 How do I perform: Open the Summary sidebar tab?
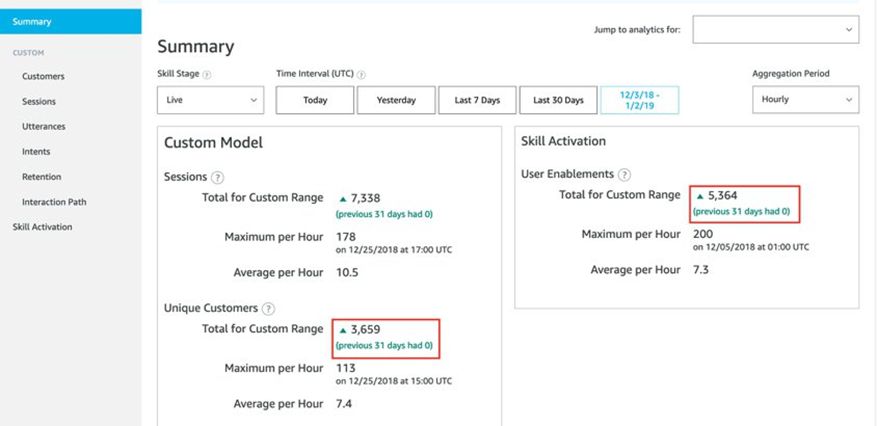(32, 22)
